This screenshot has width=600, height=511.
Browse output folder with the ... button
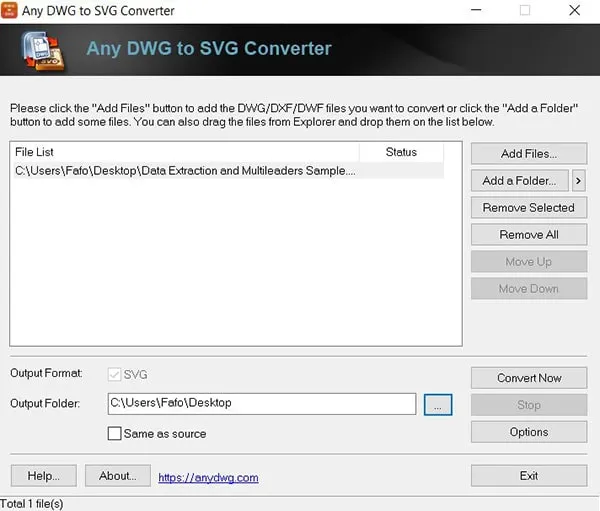(x=438, y=405)
